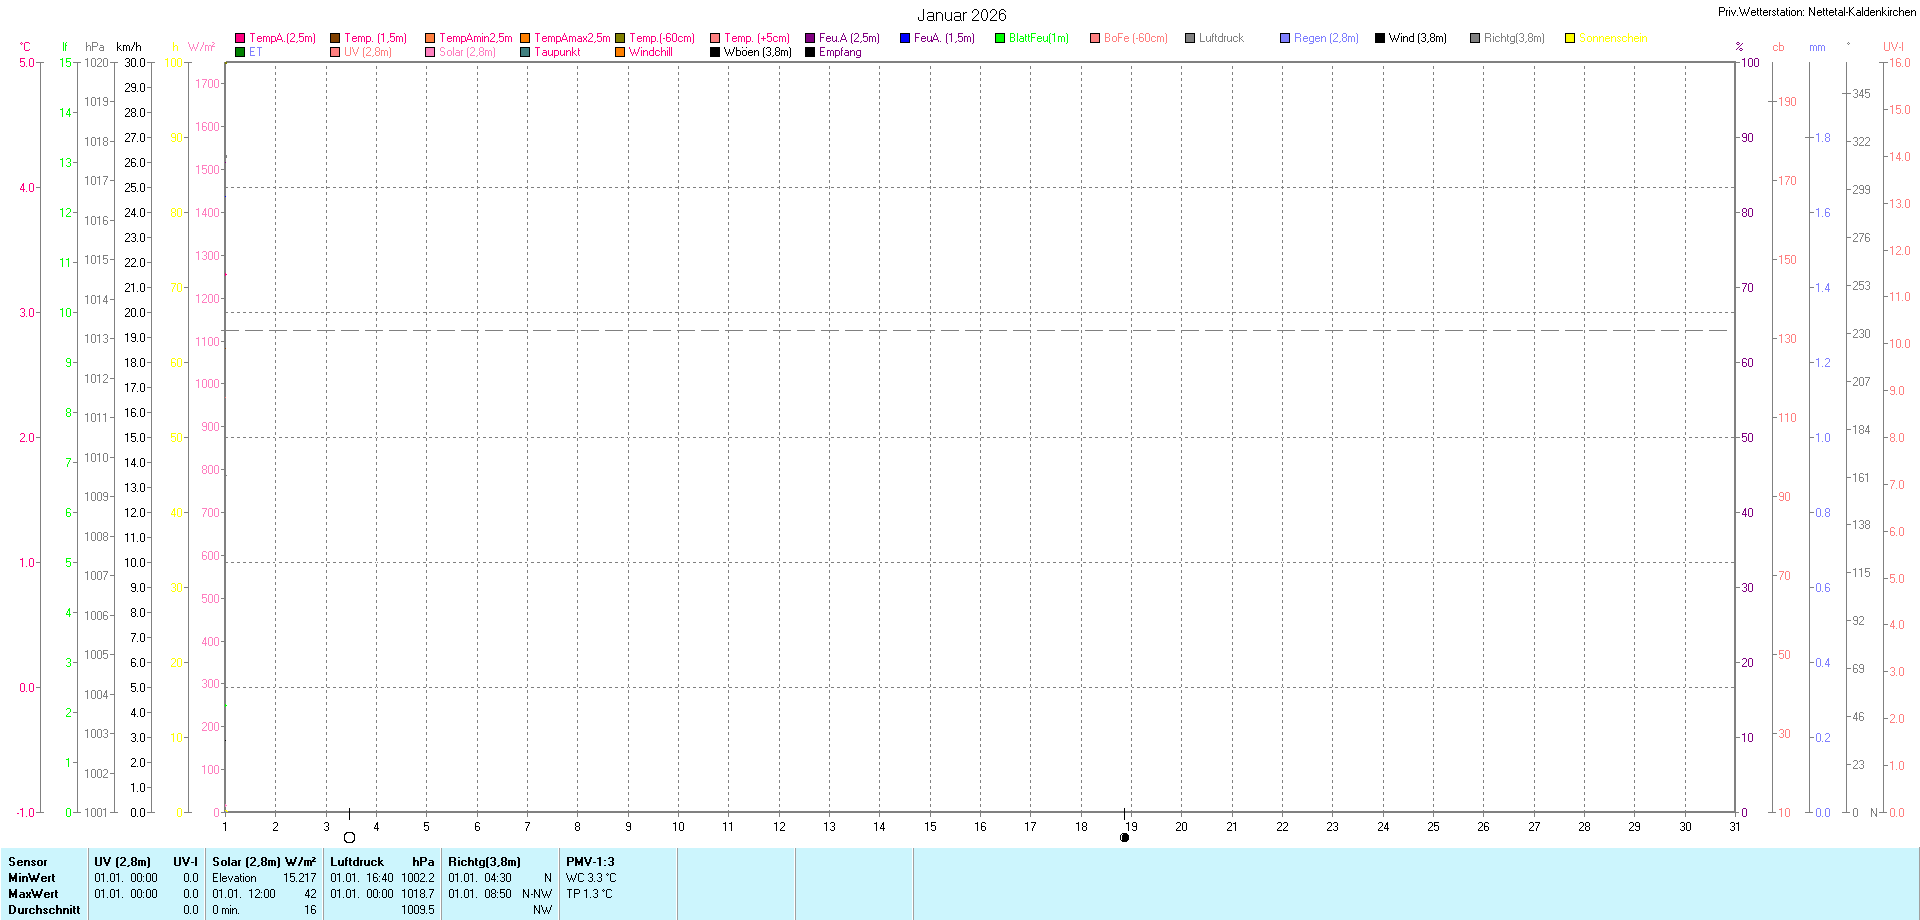Select the Luftdruck hPa table column header
This screenshot has width=1920, height=920.
[382, 862]
